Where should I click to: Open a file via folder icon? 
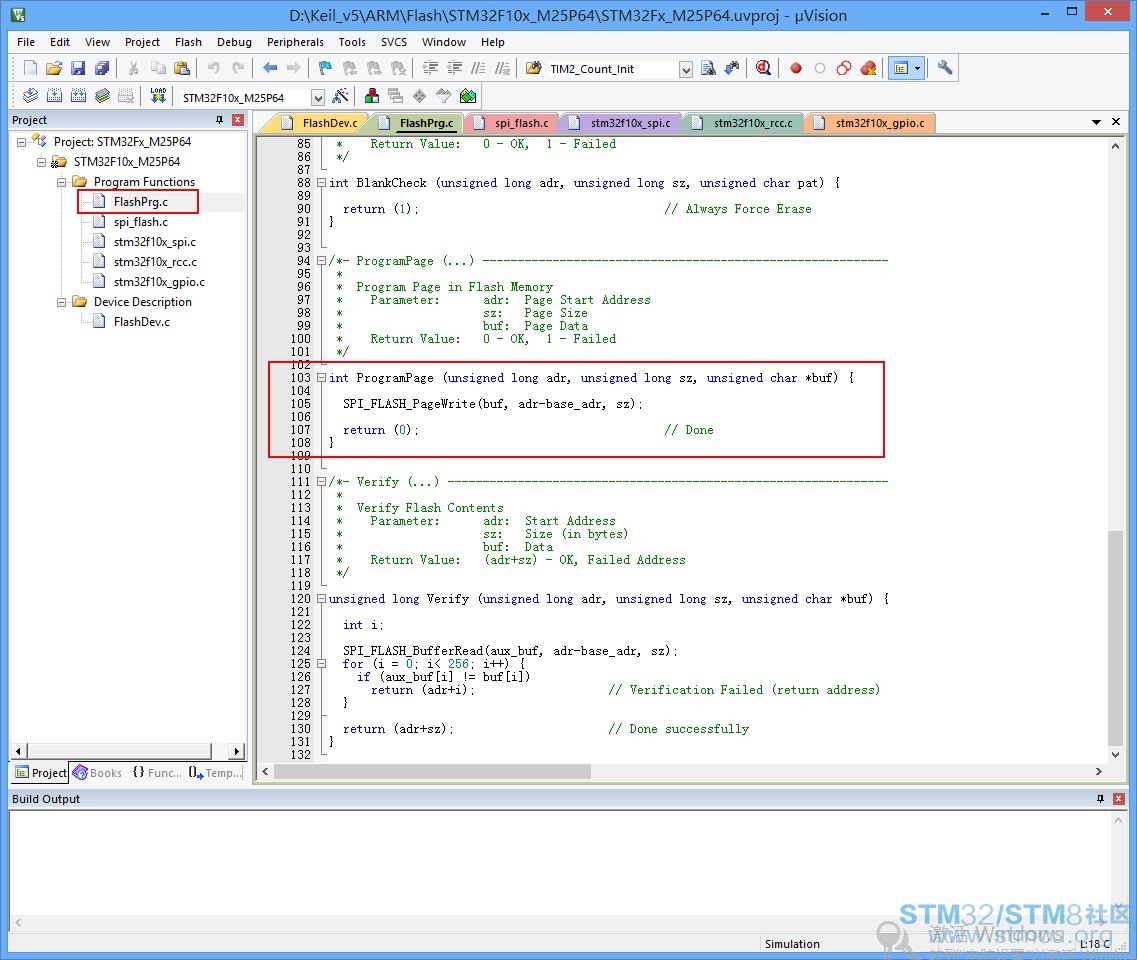pos(54,68)
